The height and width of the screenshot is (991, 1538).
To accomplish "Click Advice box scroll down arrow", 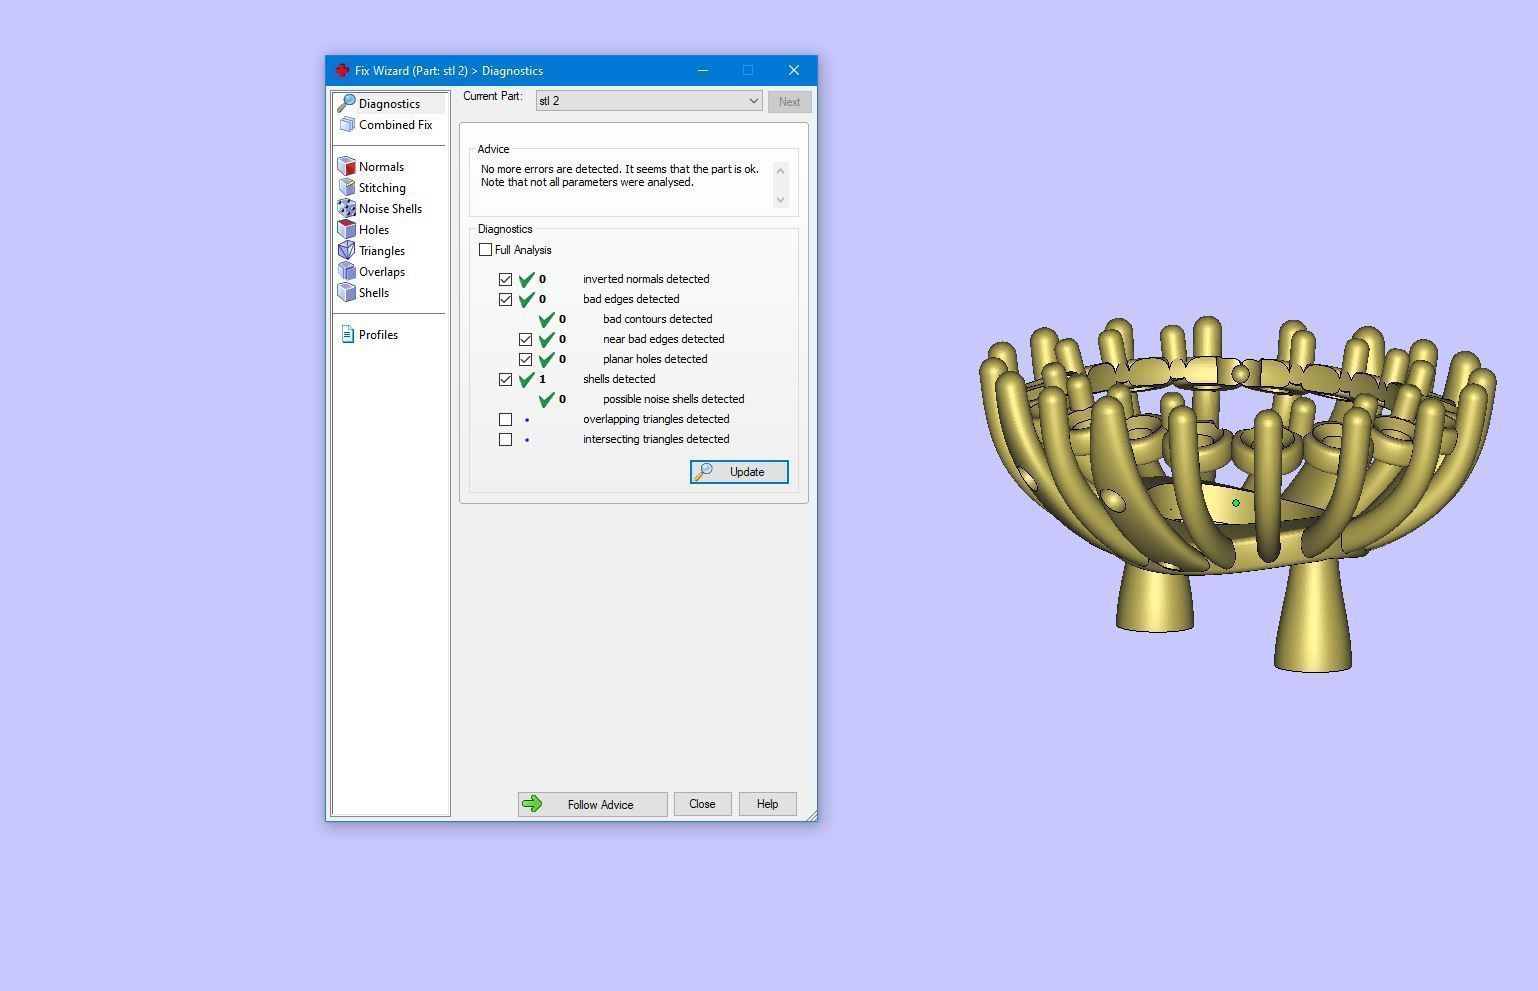I will (x=781, y=200).
